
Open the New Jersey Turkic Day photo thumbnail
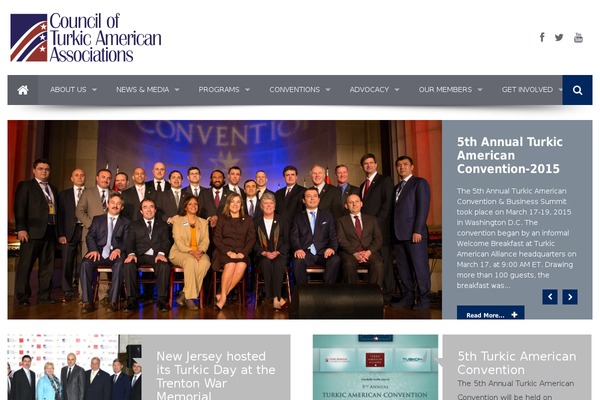75,367
